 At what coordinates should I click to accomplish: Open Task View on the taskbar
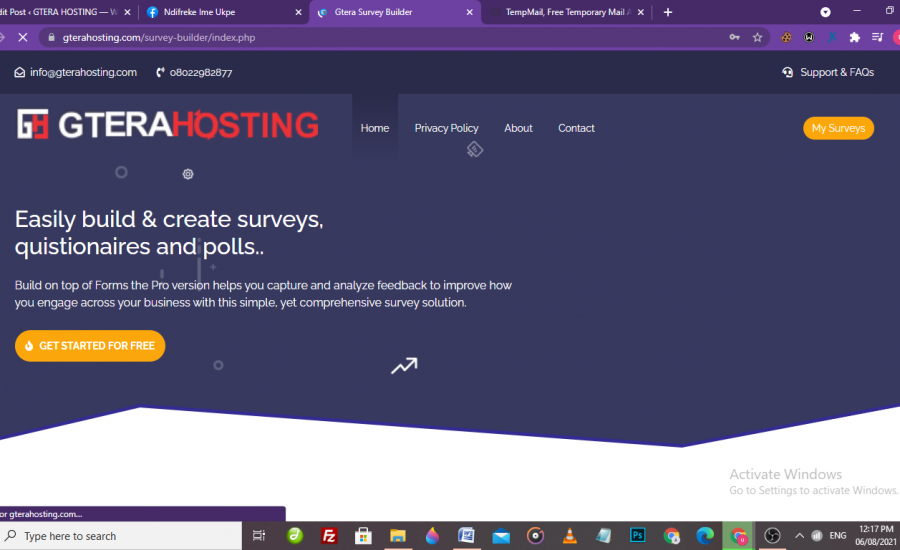[259, 536]
